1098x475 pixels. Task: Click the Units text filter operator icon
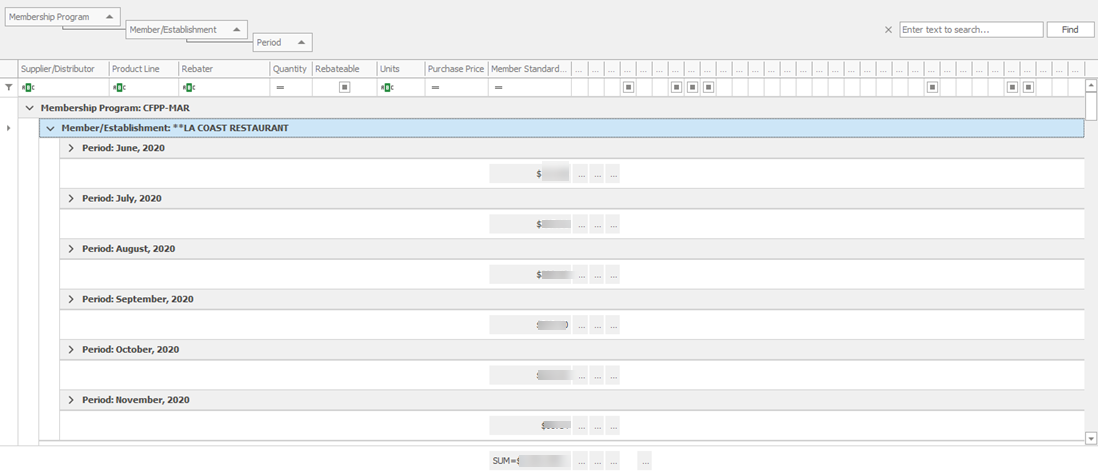tap(387, 88)
